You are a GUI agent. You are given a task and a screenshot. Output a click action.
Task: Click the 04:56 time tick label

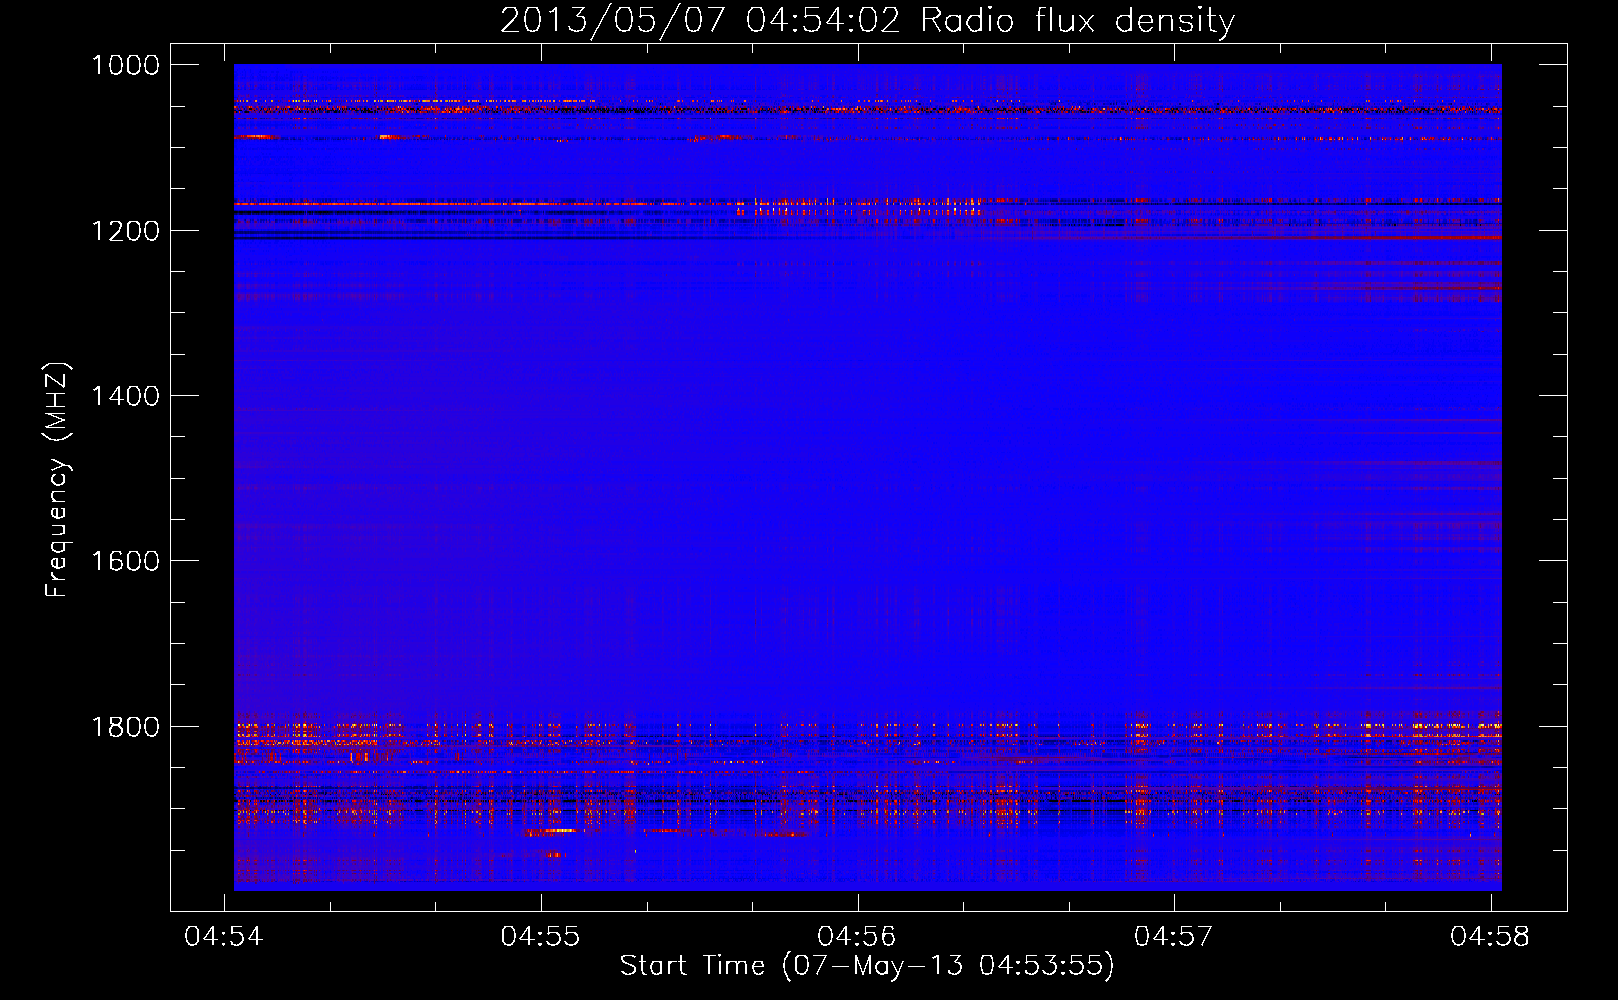coord(857,936)
